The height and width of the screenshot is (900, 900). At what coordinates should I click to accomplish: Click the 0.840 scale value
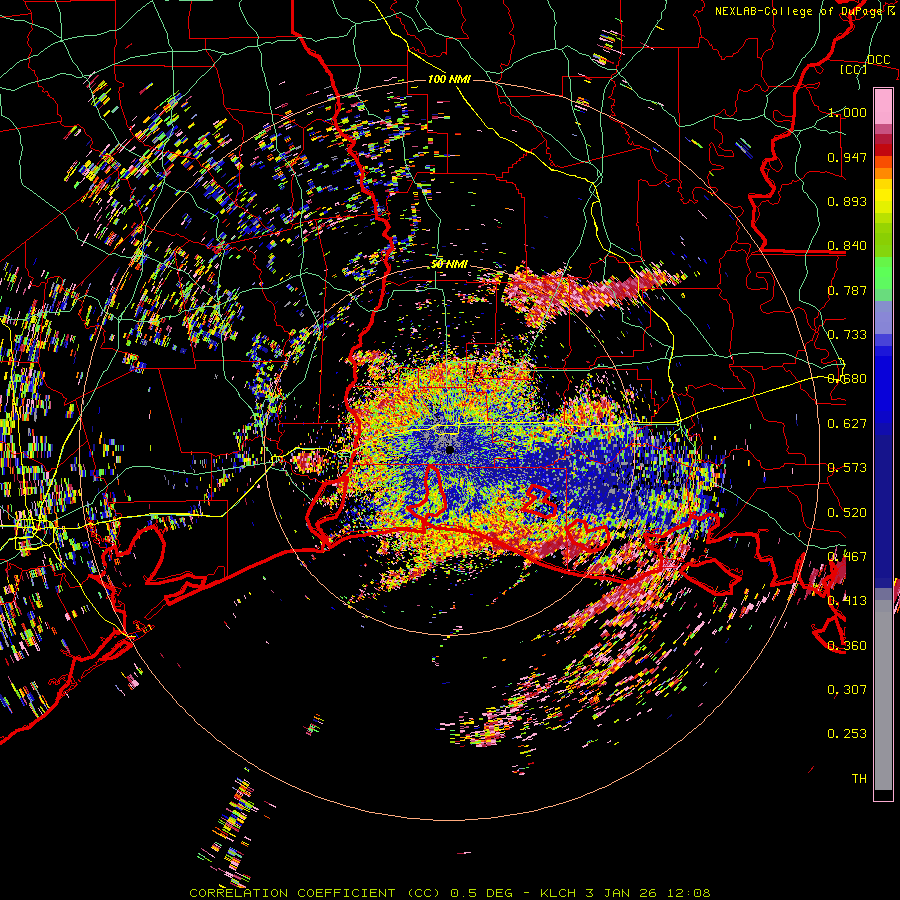point(847,246)
